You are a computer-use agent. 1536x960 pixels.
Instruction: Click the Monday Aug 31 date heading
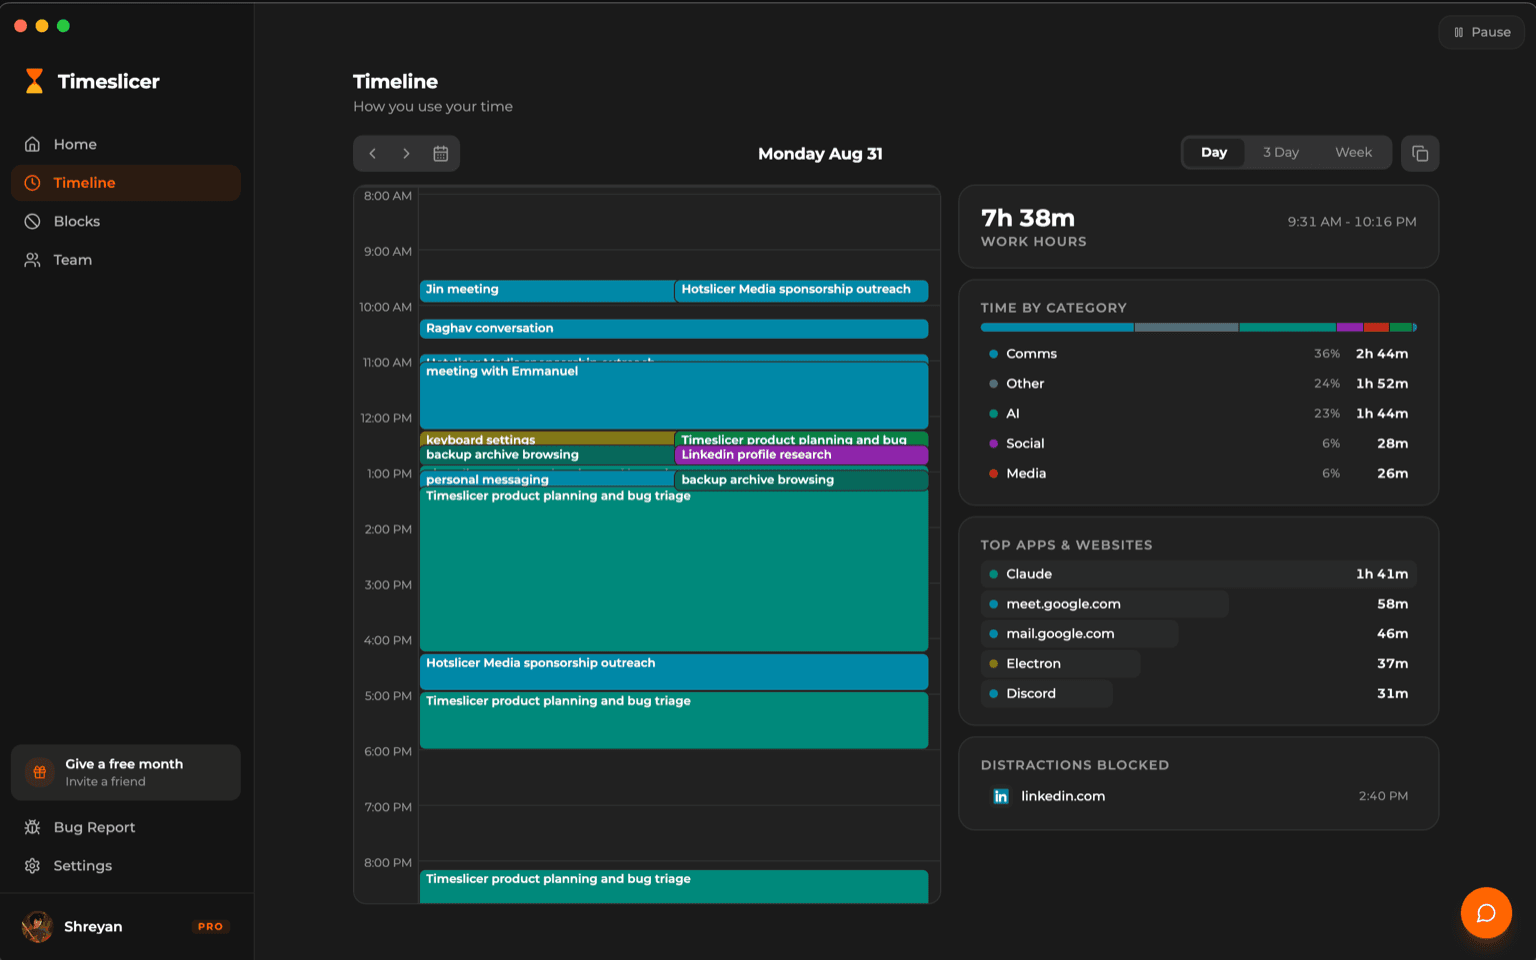(820, 154)
